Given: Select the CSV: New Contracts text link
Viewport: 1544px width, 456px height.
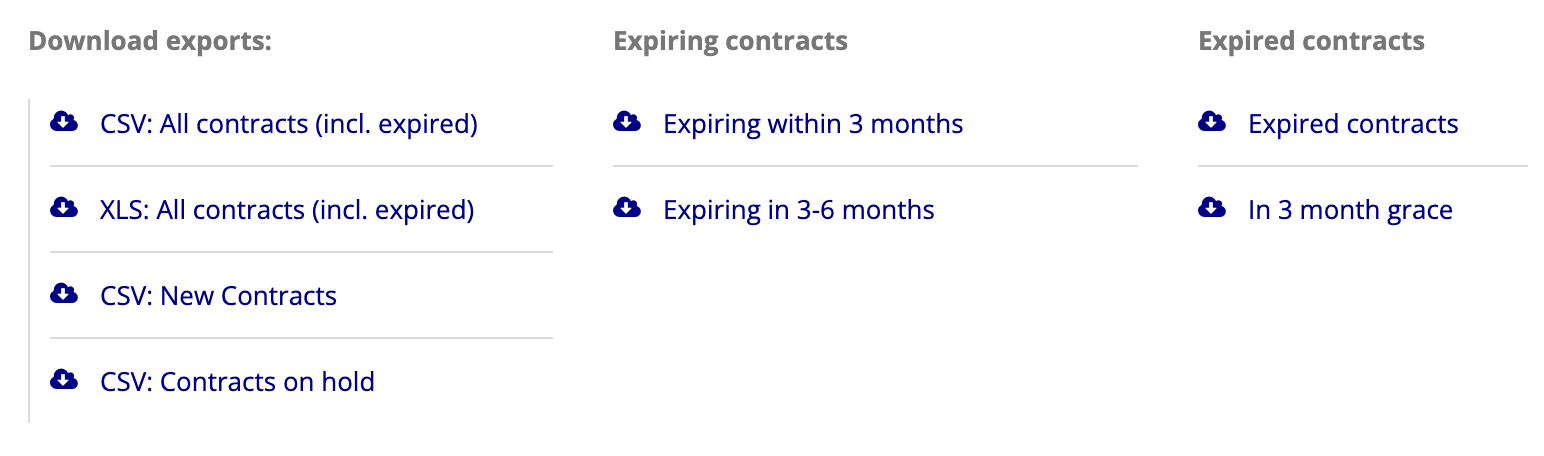Looking at the screenshot, I should tap(218, 296).
